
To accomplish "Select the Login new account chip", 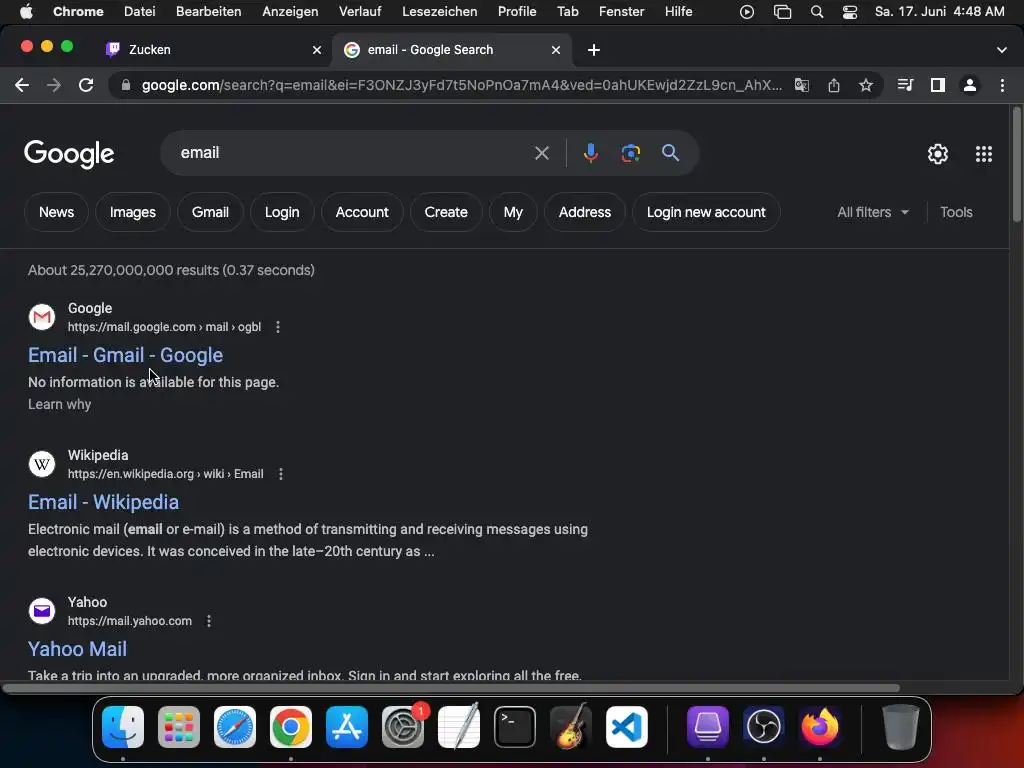I will click(x=706, y=212).
